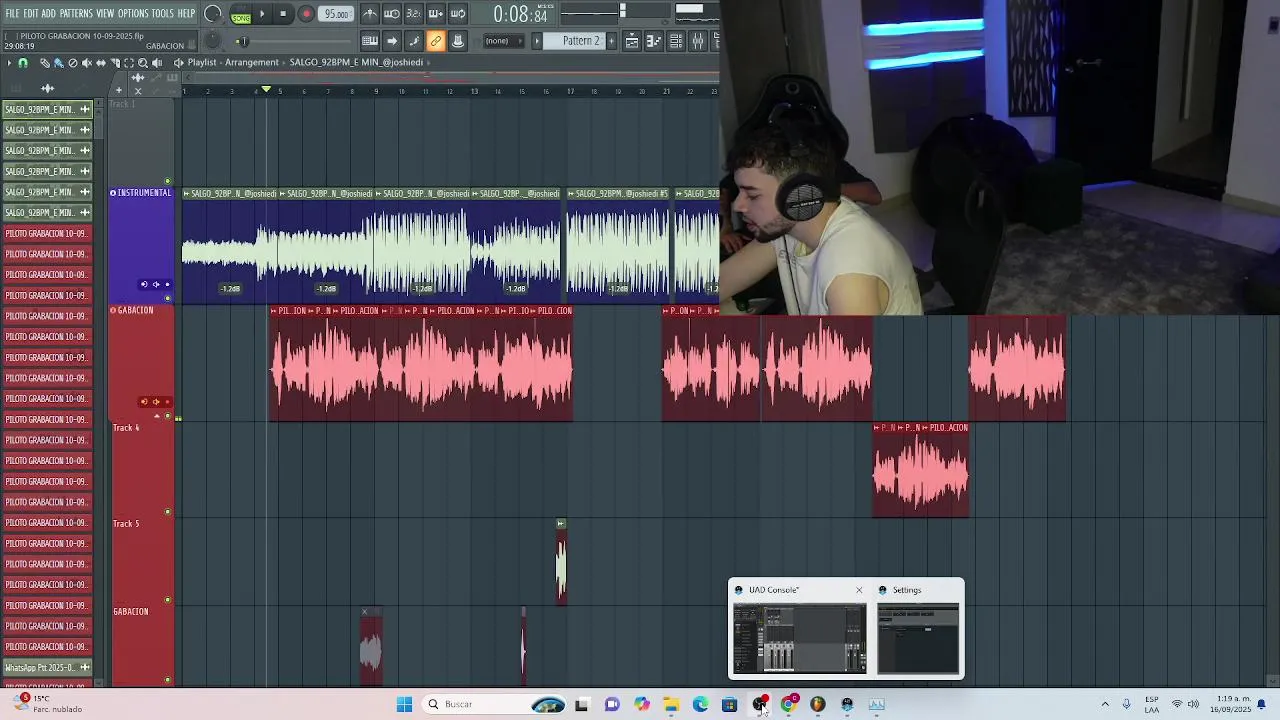Open File Explorer from the taskbar
The width and height of the screenshot is (1280, 720).
click(671, 704)
